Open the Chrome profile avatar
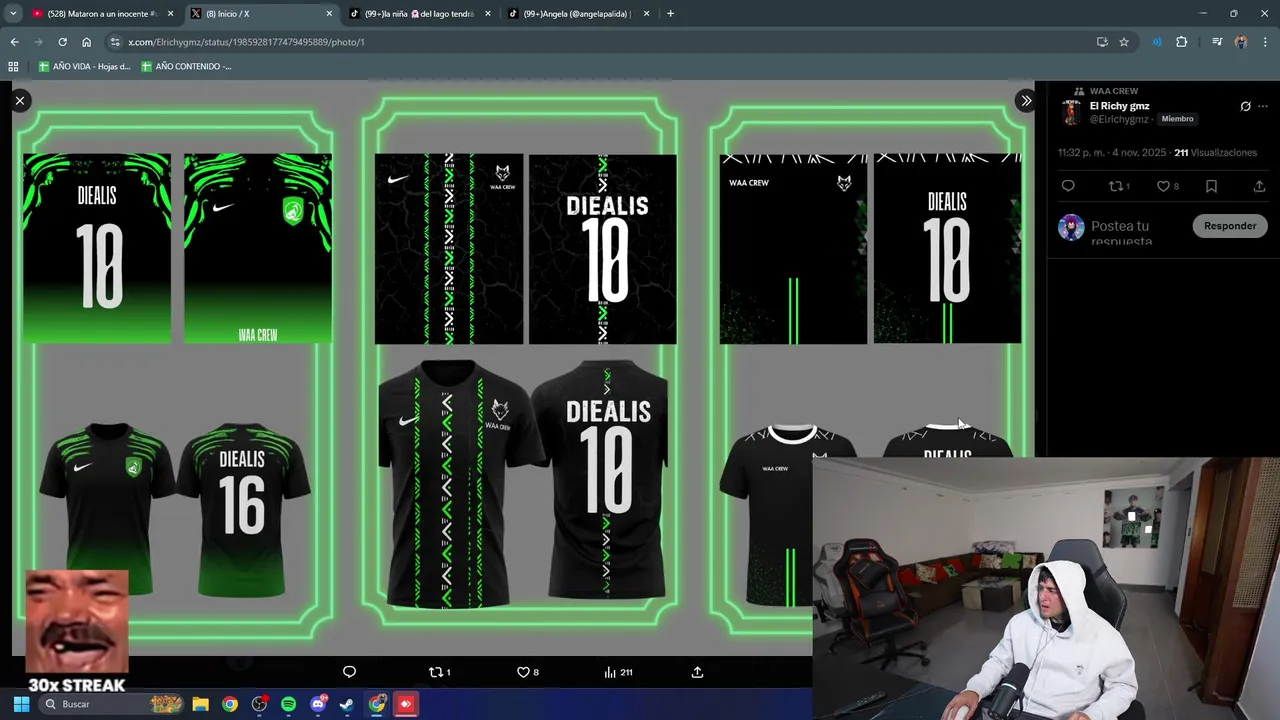 (x=1241, y=42)
